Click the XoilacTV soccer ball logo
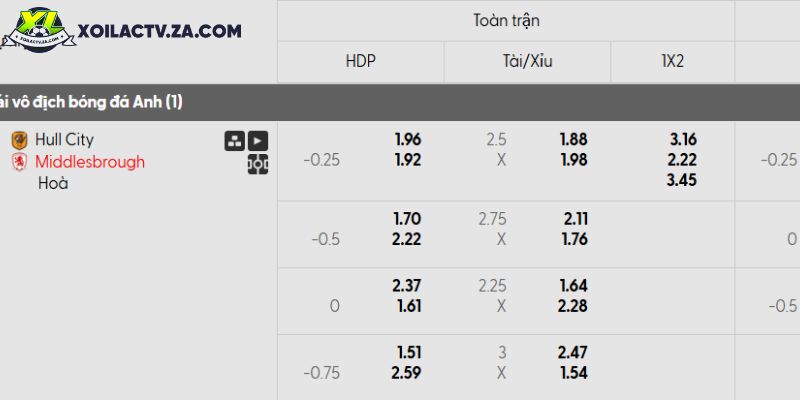The image size is (800, 400). [x=39, y=29]
